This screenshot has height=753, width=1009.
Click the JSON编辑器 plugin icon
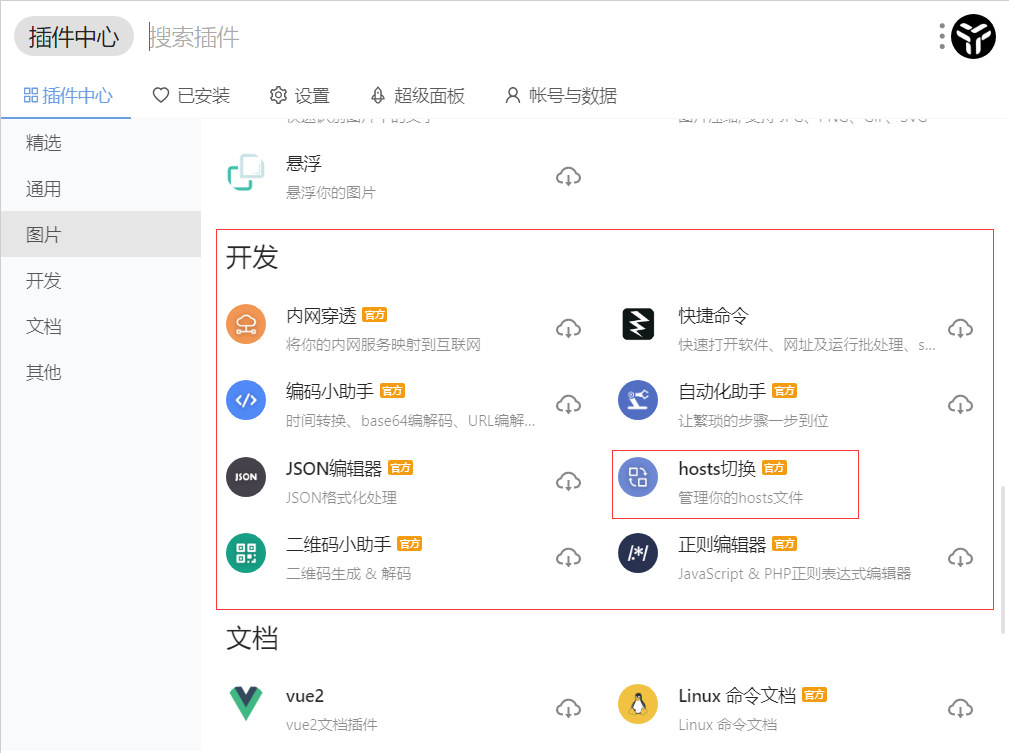click(x=246, y=478)
